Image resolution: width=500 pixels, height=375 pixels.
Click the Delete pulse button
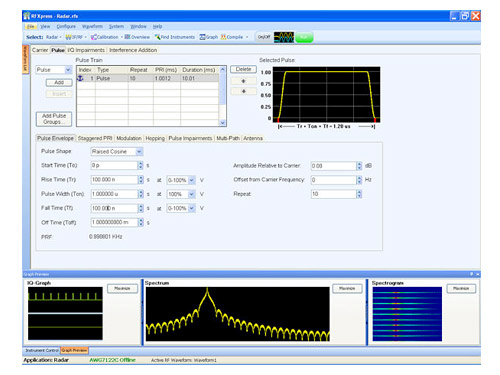click(x=243, y=69)
